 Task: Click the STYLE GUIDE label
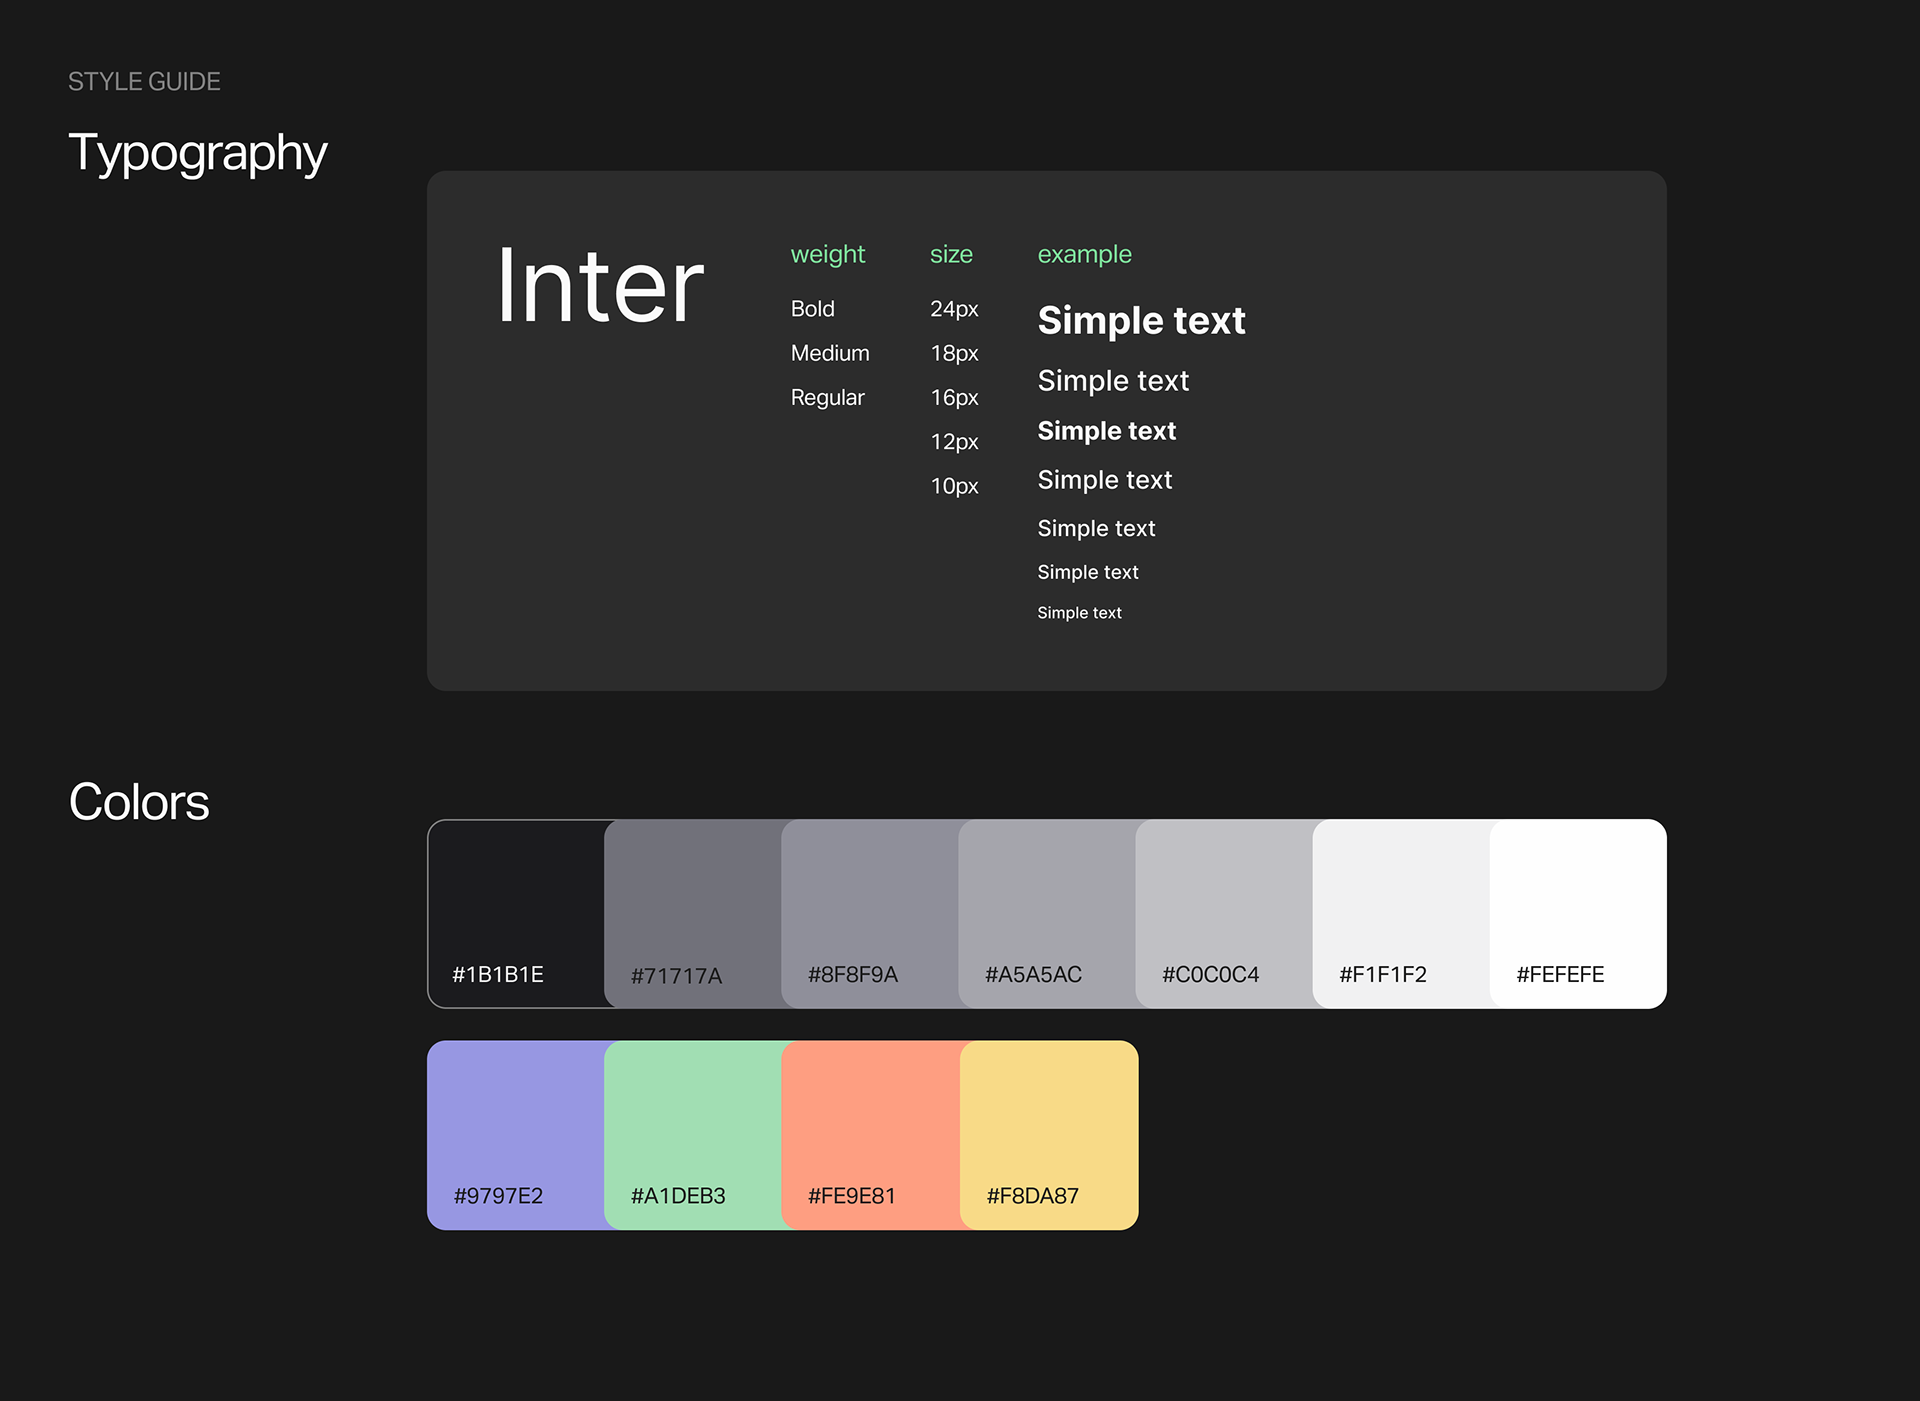coord(144,82)
